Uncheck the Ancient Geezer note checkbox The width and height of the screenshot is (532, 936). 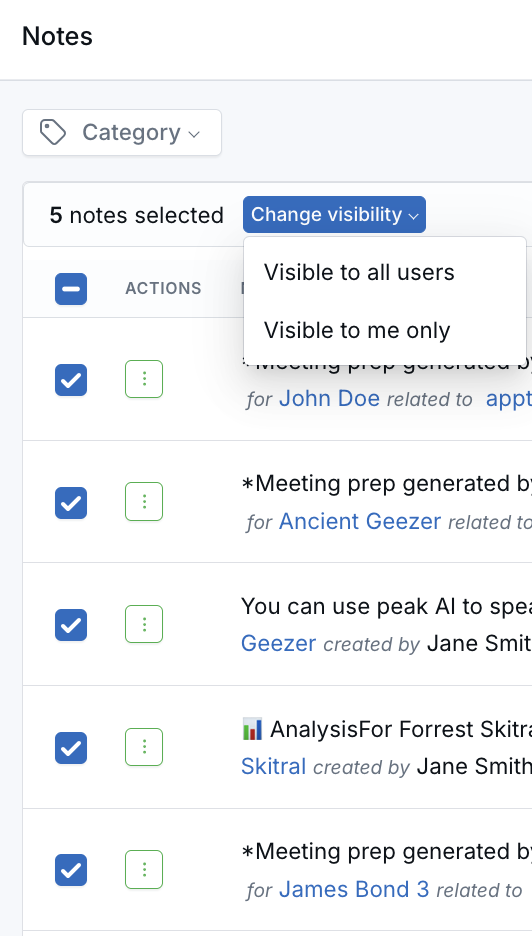coord(71,503)
